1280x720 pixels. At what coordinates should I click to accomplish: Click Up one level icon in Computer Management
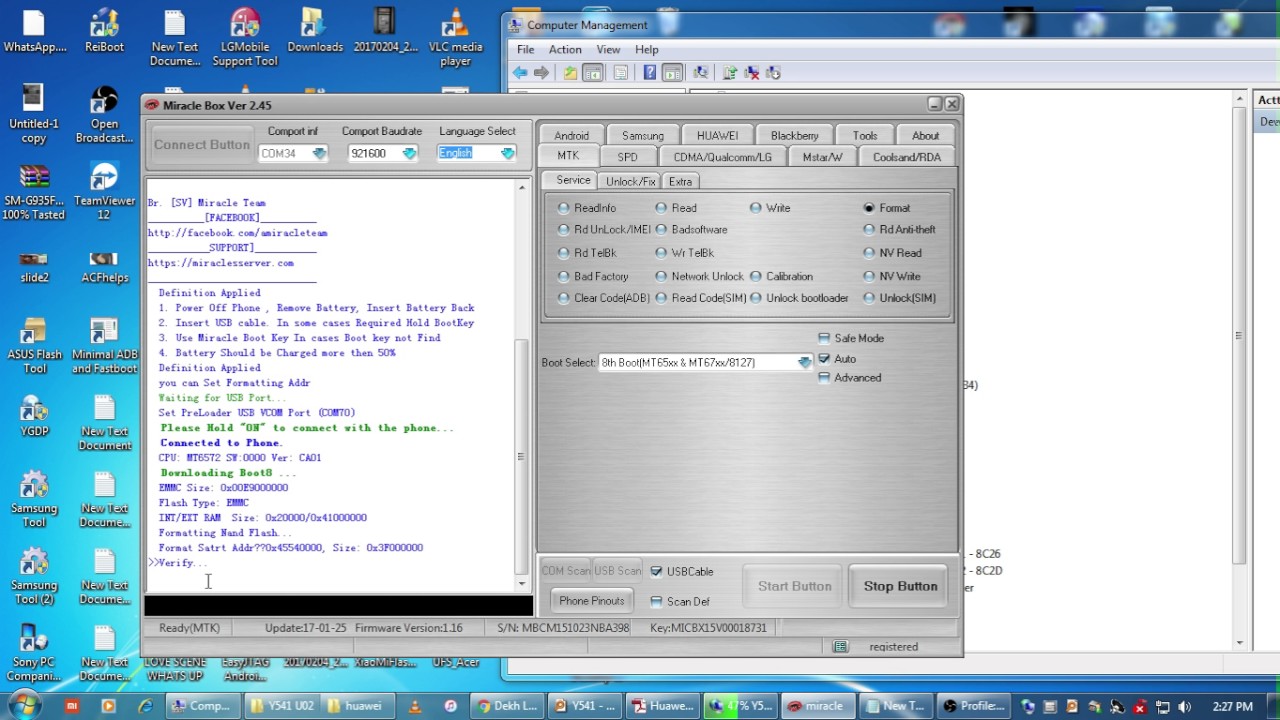click(x=570, y=72)
